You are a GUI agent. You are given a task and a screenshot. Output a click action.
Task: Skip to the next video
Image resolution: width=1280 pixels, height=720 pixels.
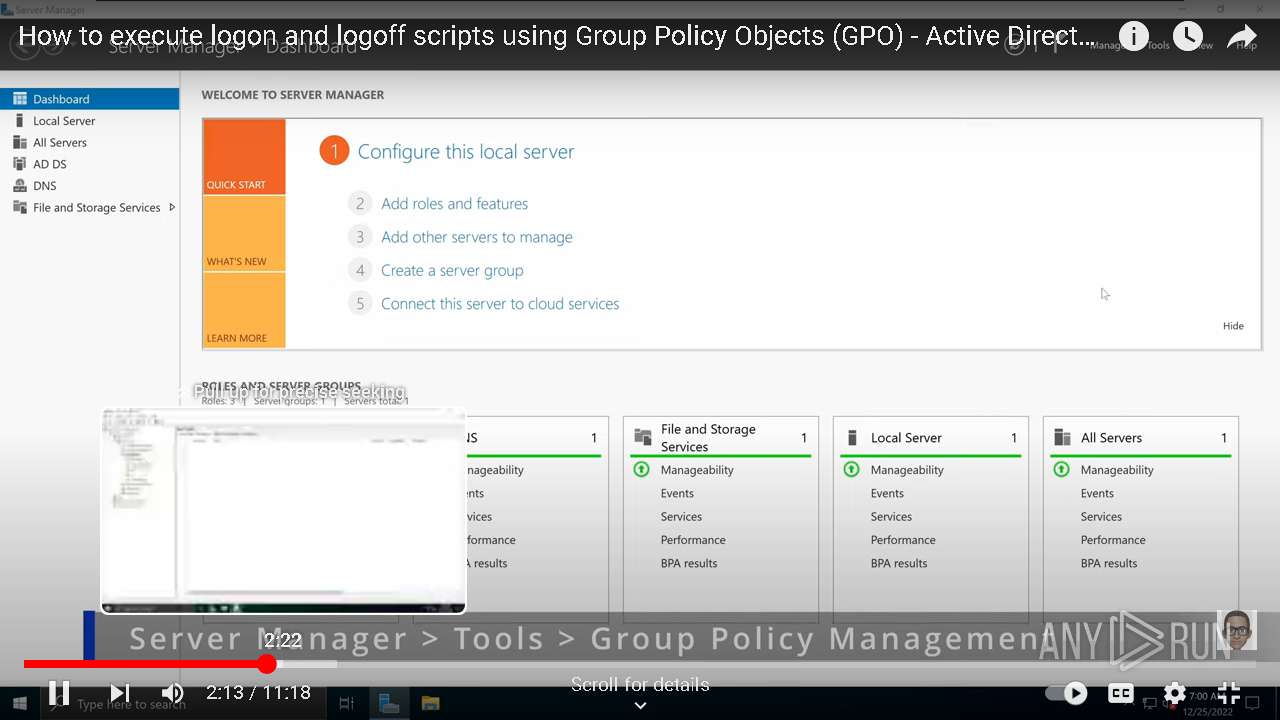pos(120,692)
